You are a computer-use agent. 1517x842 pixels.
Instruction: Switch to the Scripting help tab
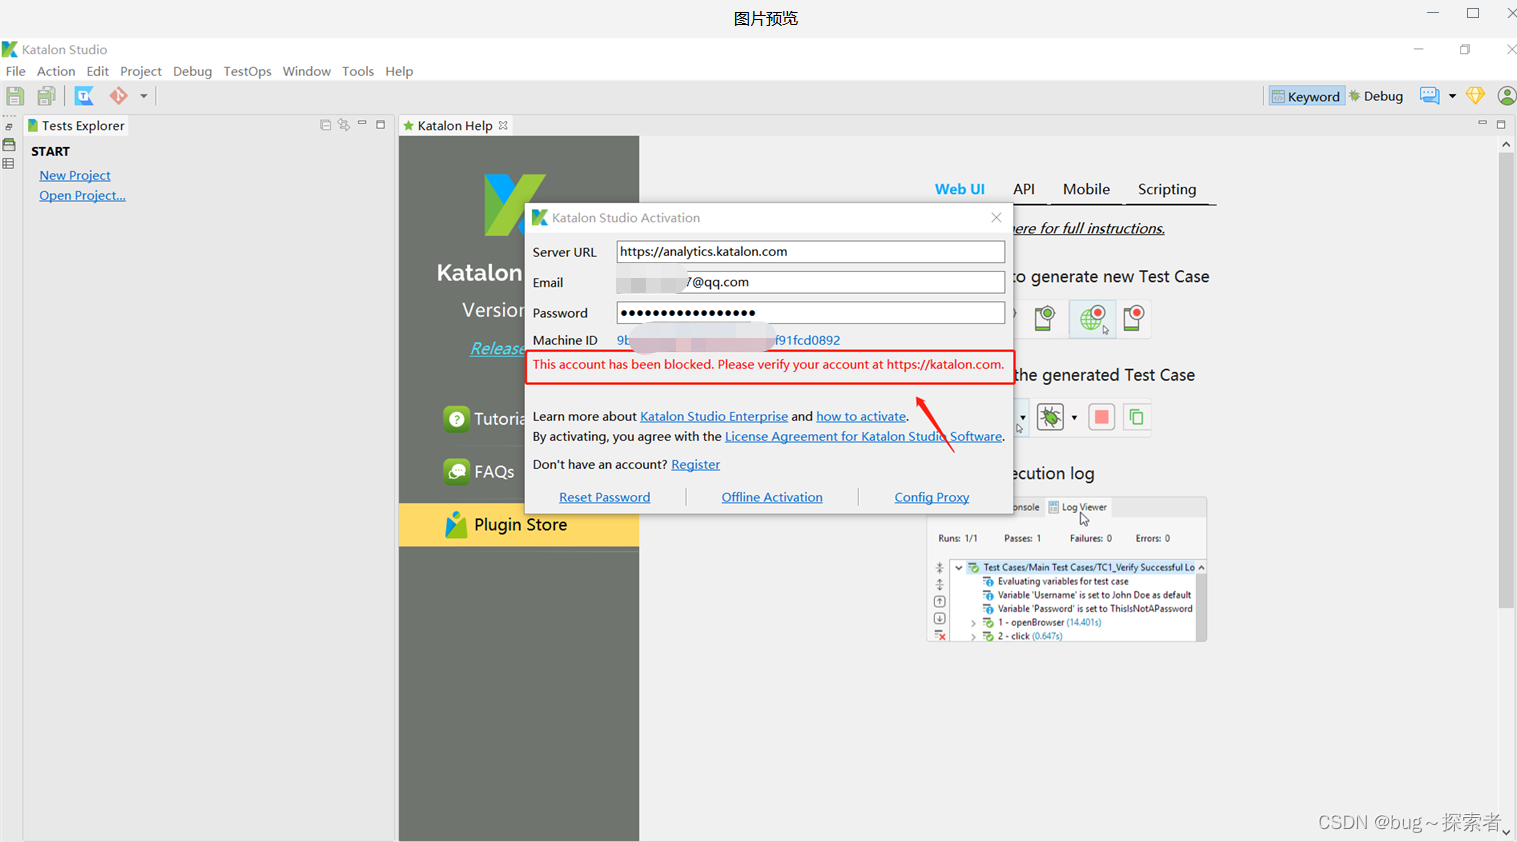[1167, 189]
